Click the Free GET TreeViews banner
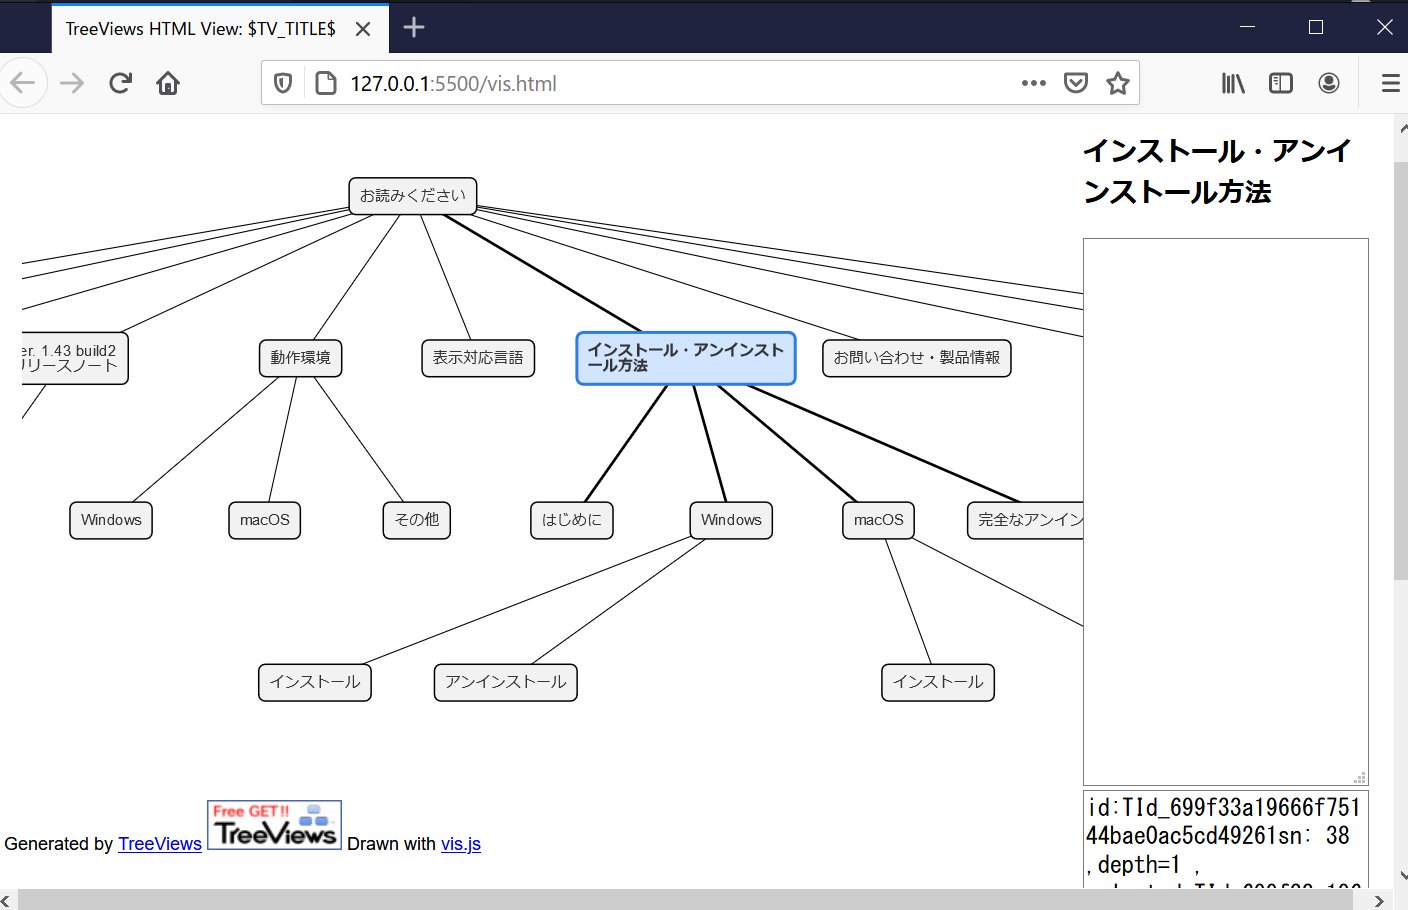 [x=275, y=825]
